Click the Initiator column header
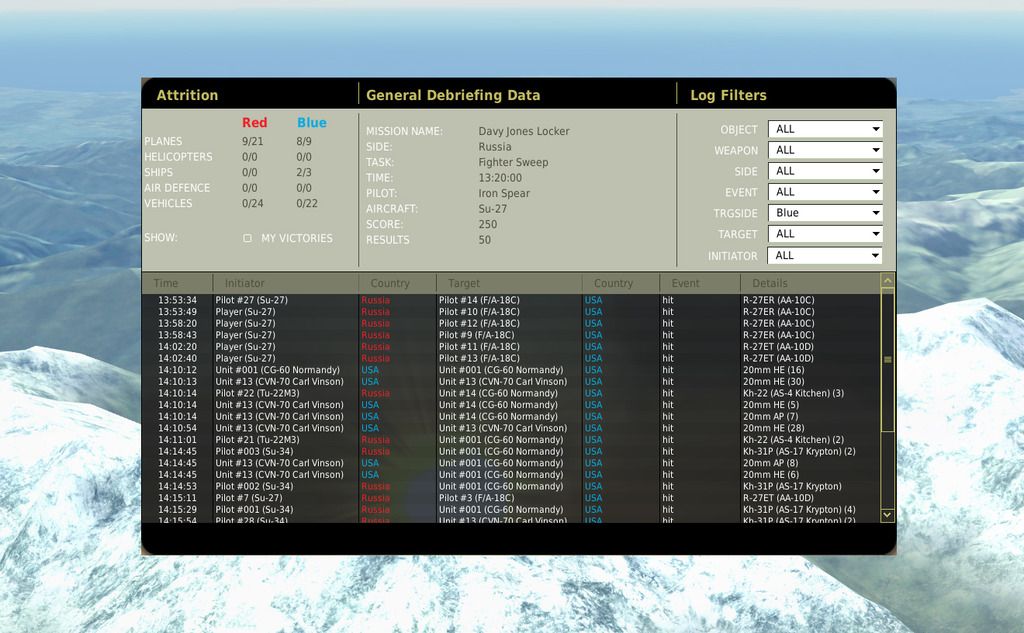Viewport: 1024px width, 633px height. [245, 283]
